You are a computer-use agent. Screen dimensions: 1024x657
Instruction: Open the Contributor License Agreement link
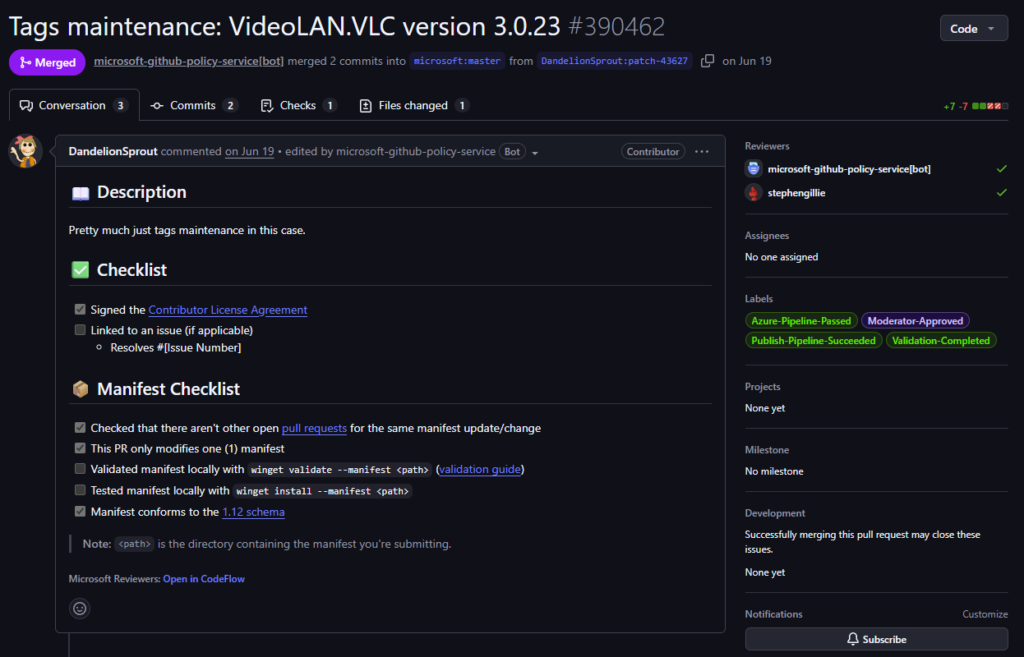point(228,310)
